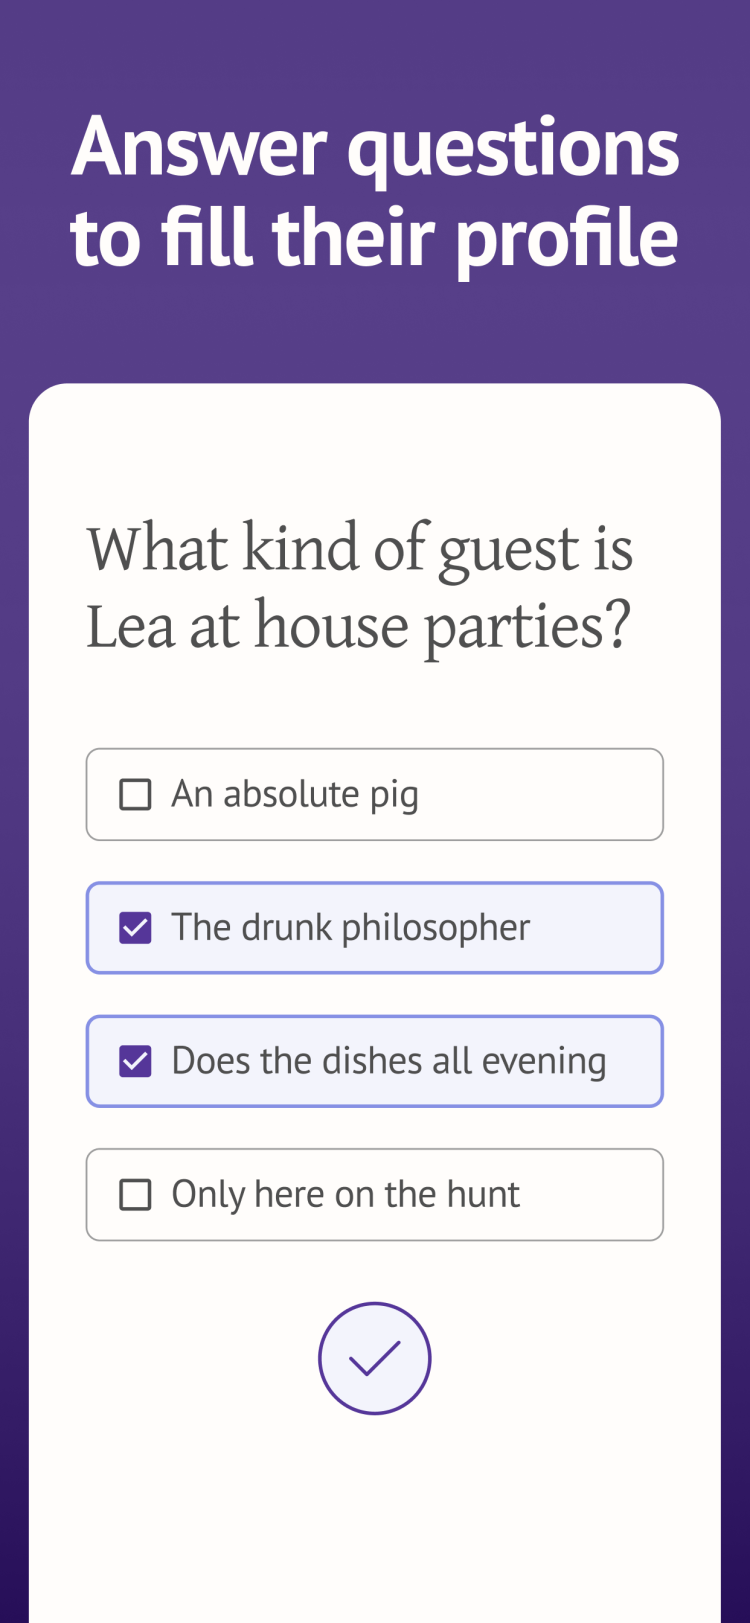This screenshot has width=750, height=1623.
Task: Tick the "Only here on the hunt" checkbox
Action: click(135, 1194)
